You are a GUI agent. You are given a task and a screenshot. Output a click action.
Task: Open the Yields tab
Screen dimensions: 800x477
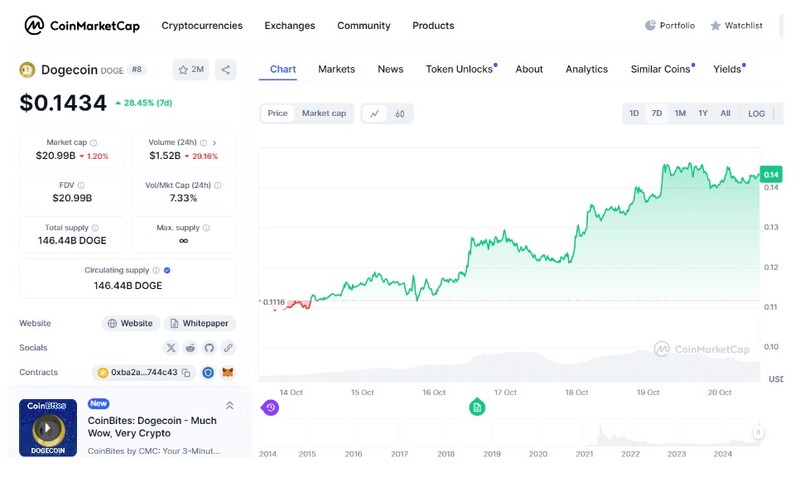click(x=729, y=69)
